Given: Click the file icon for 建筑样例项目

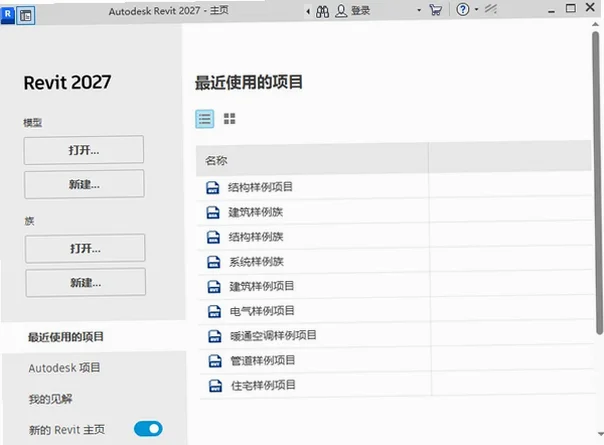Looking at the screenshot, I should coord(214,287).
